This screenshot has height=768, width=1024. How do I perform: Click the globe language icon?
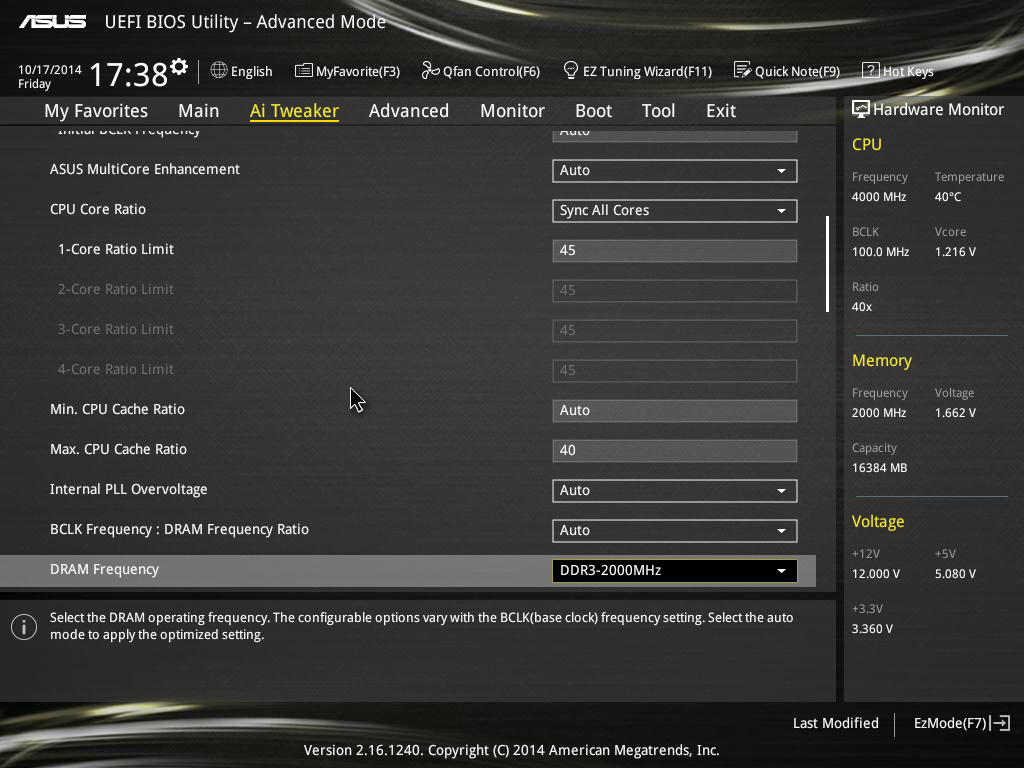pos(219,70)
